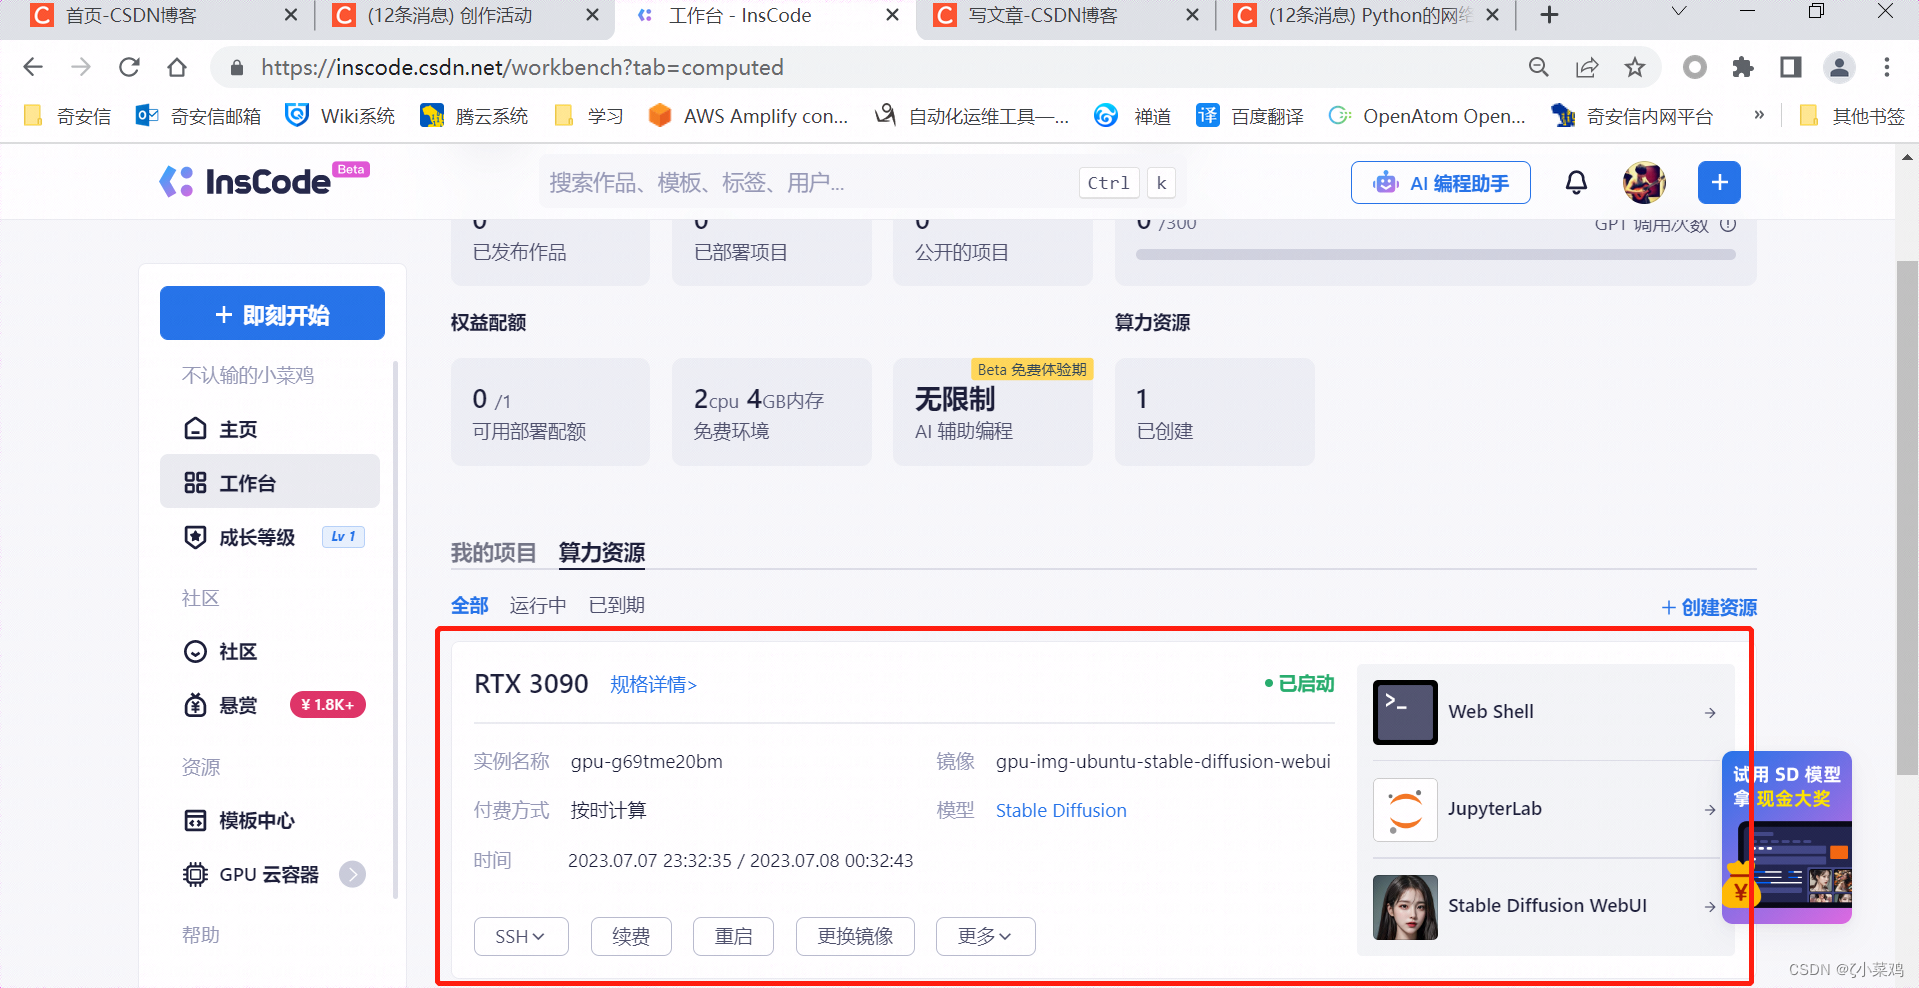
Task: Click the arrow beside GPU 云容器
Action: [352, 874]
